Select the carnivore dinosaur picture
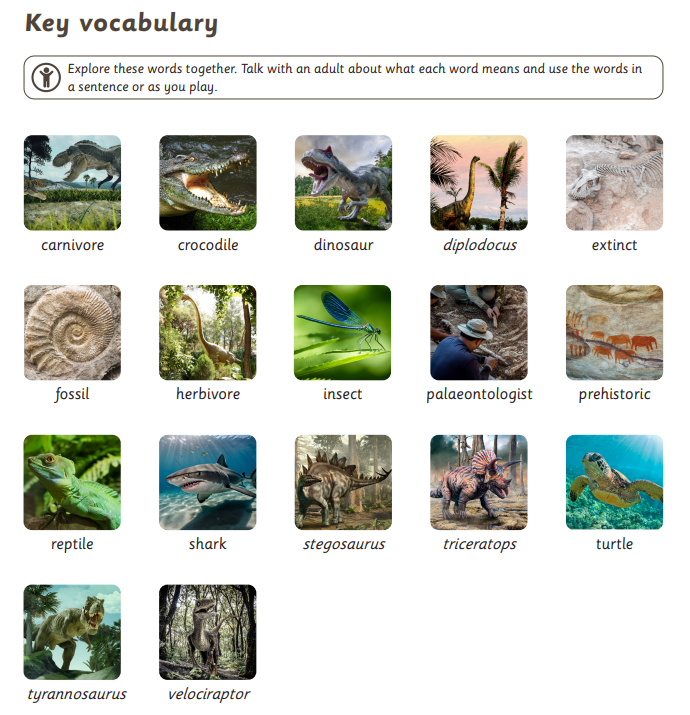 tap(73, 182)
